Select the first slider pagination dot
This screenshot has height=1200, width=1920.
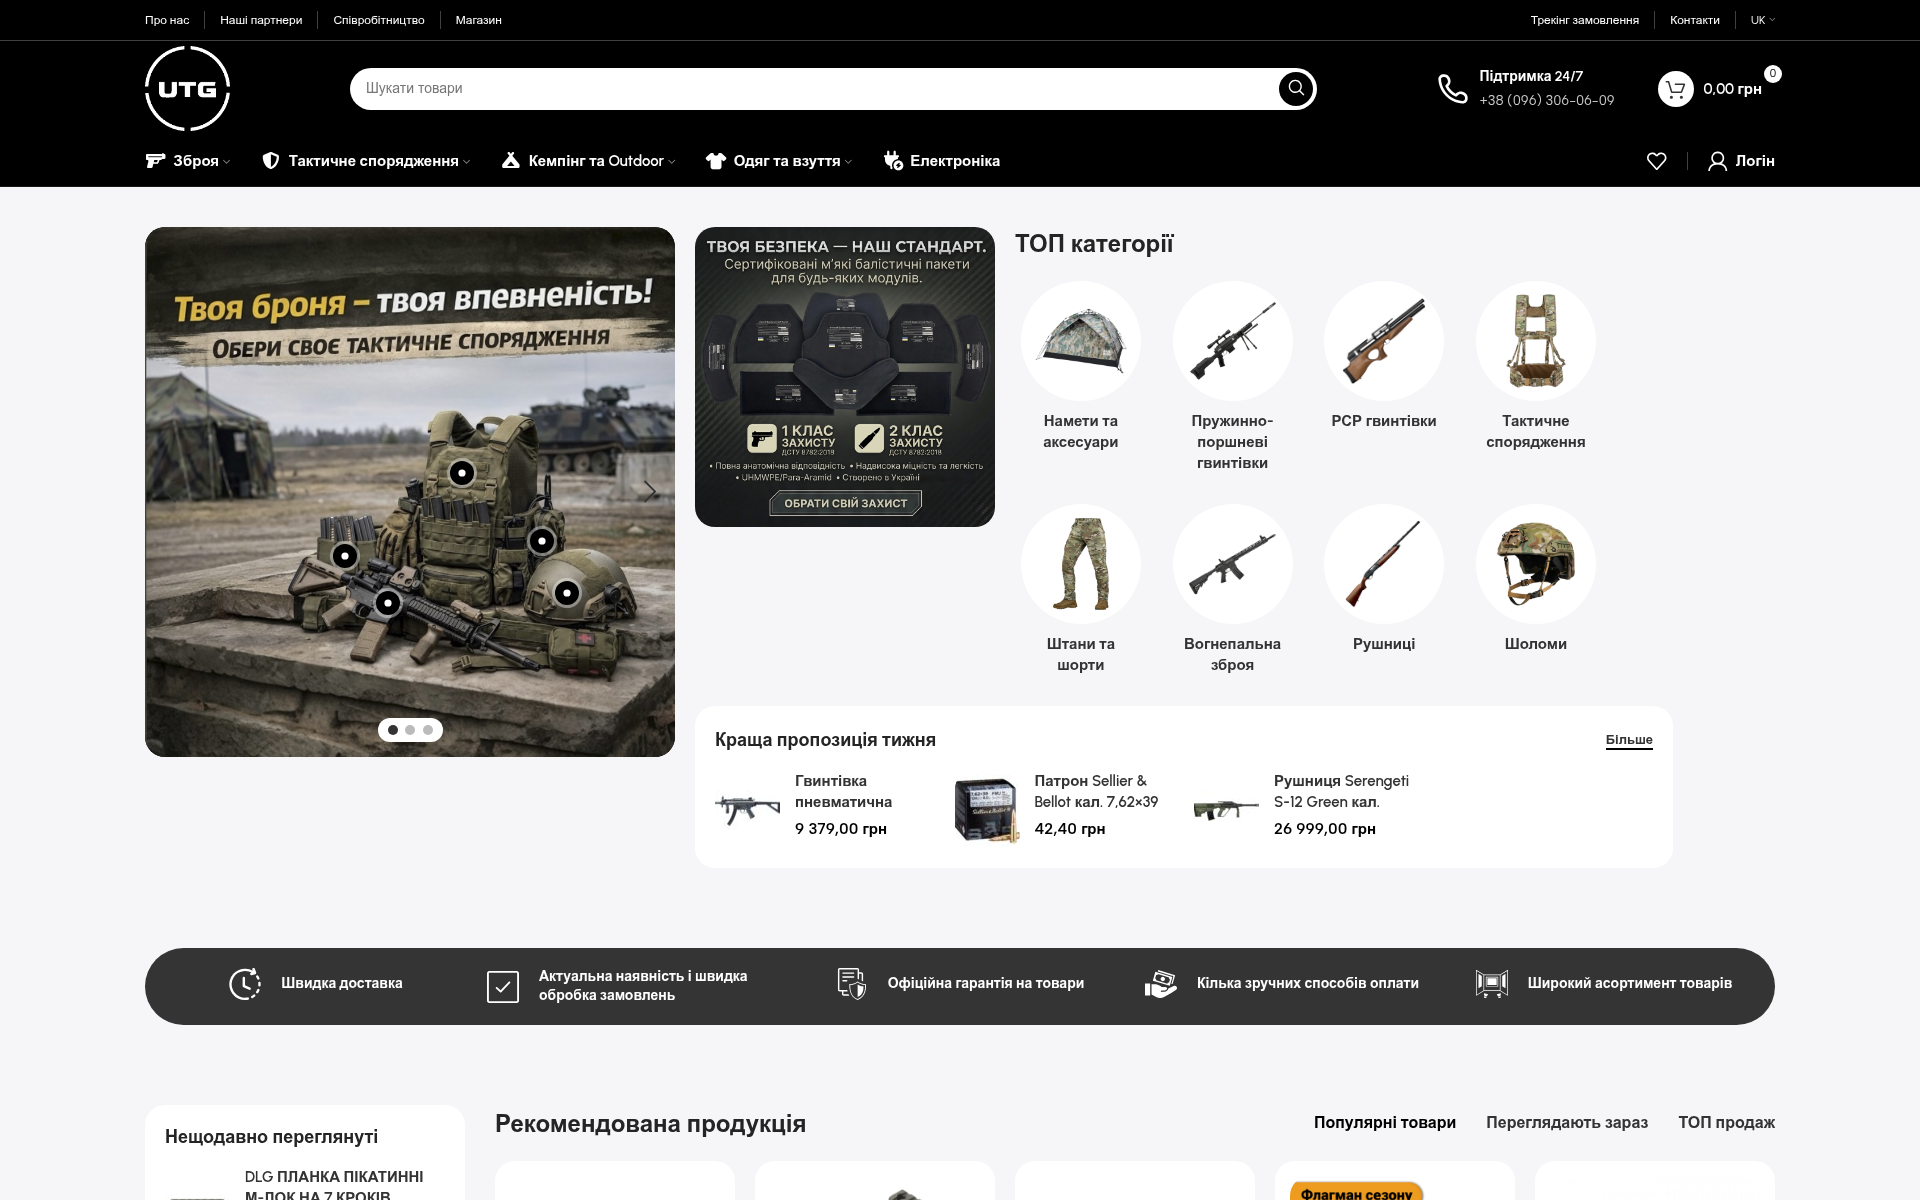pyautogui.click(x=393, y=730)
